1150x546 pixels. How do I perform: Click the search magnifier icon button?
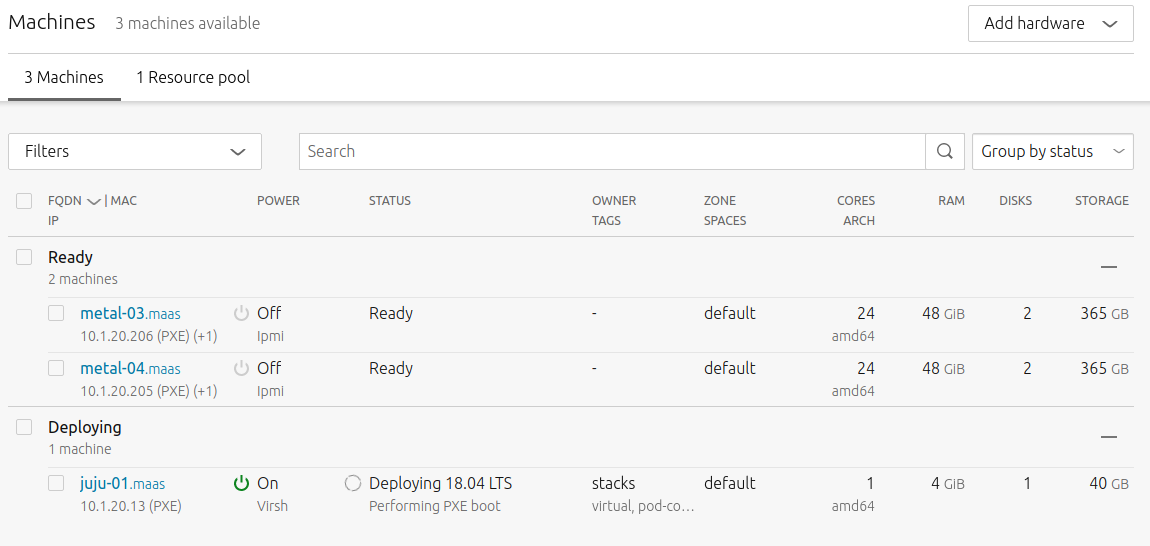pyautogui.click(x=945, y=152)
